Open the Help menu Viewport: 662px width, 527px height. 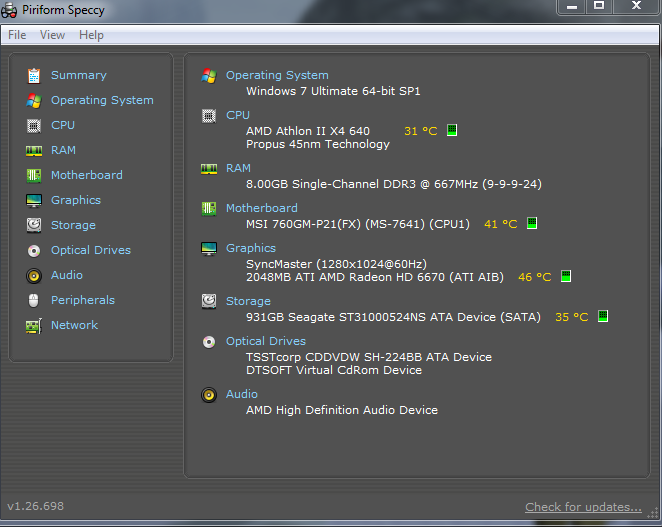[x=91, y=35]
